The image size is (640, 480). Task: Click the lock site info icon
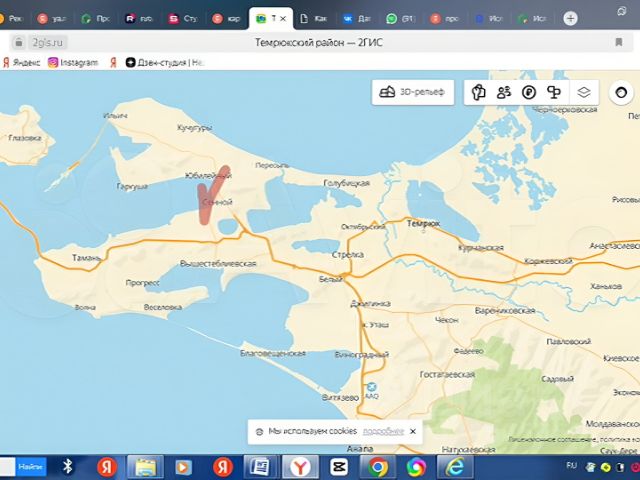point(18,42)
